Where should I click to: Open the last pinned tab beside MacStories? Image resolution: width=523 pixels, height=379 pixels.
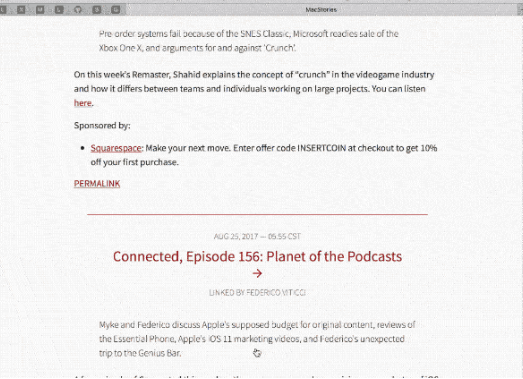tap(115, 10)
